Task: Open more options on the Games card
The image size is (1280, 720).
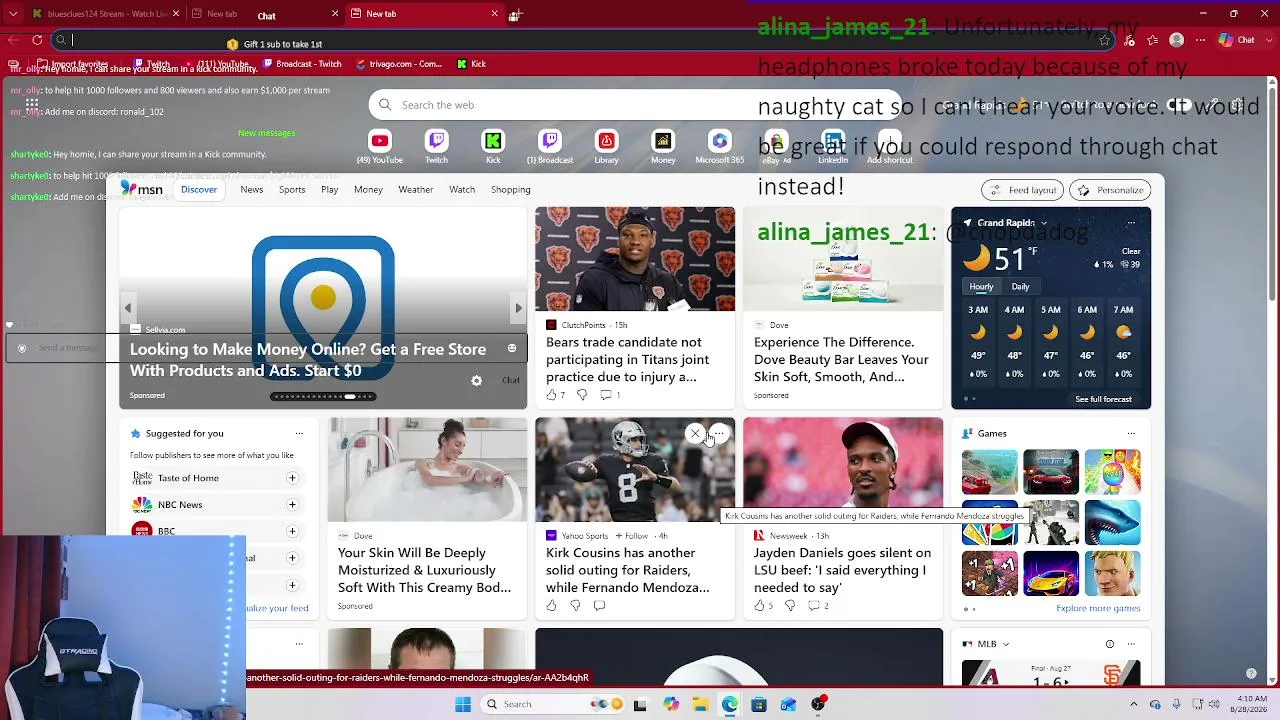Action: point(1131,433)
